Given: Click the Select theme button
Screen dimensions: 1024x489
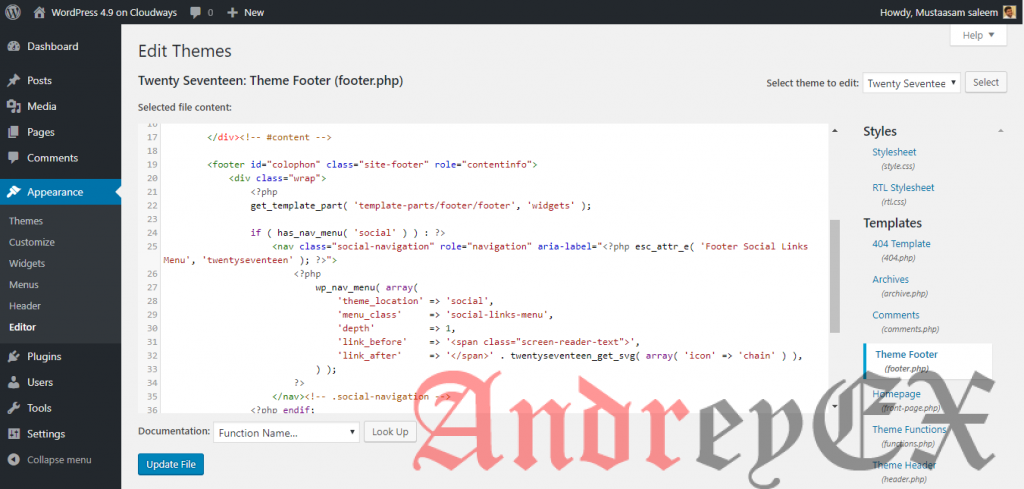Looking at the screenshot, I should pyautogui.click(x=986, y=83).
